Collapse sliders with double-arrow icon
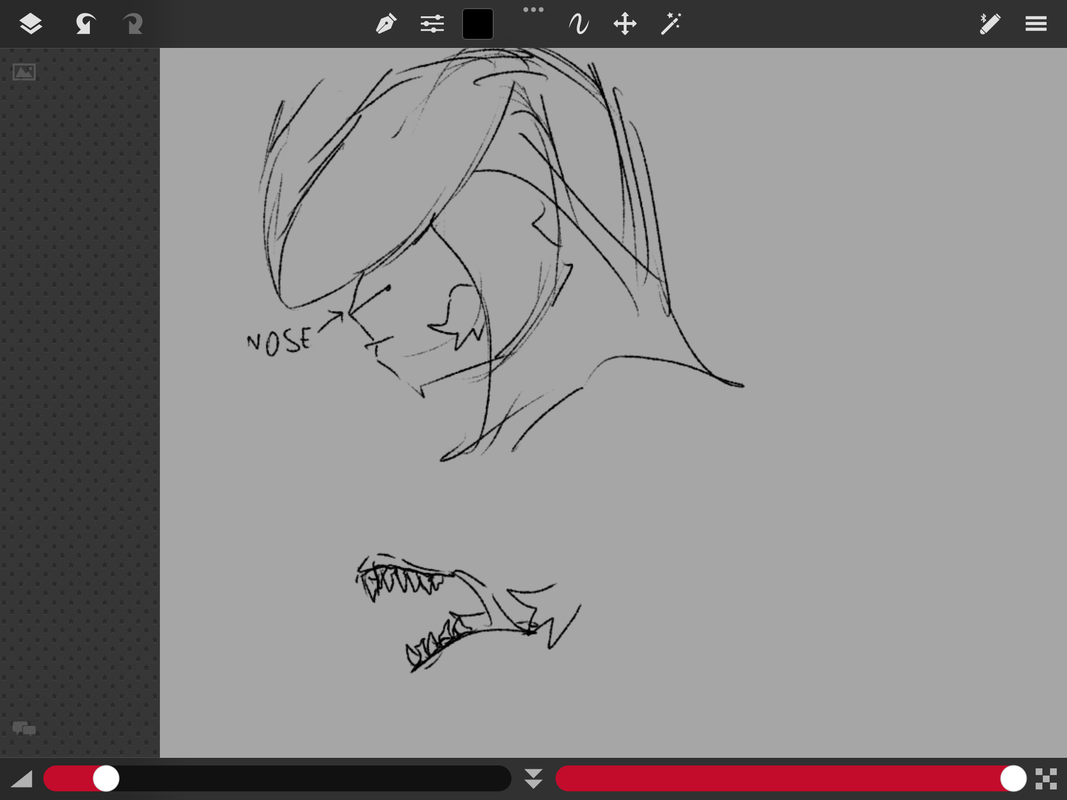 534,778
